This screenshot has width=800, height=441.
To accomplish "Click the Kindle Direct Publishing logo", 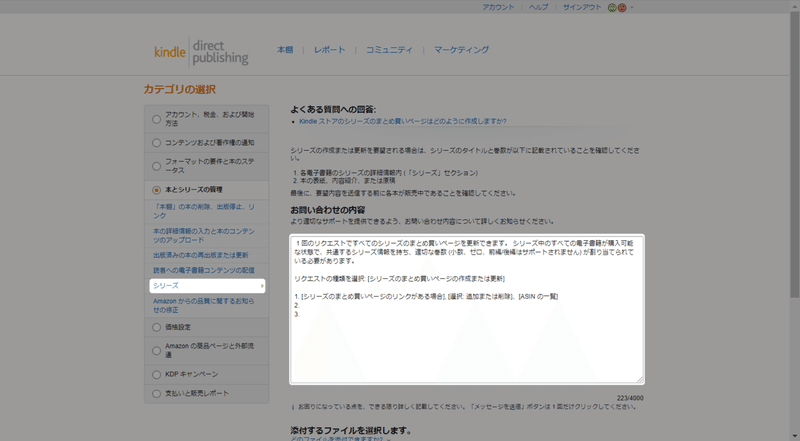I will [x=201, y=52].
